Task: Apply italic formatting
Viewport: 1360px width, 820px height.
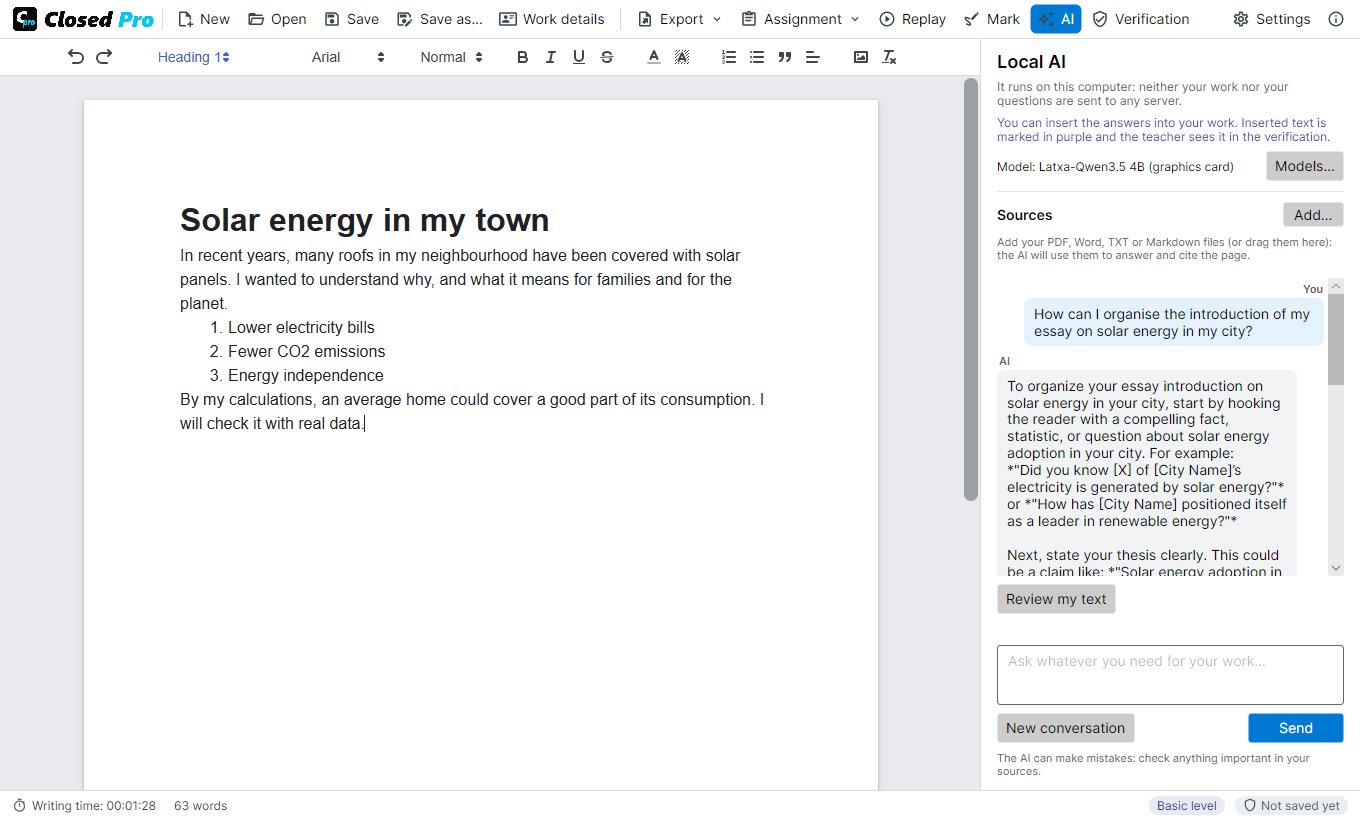Action: click(x=550, y=57)
